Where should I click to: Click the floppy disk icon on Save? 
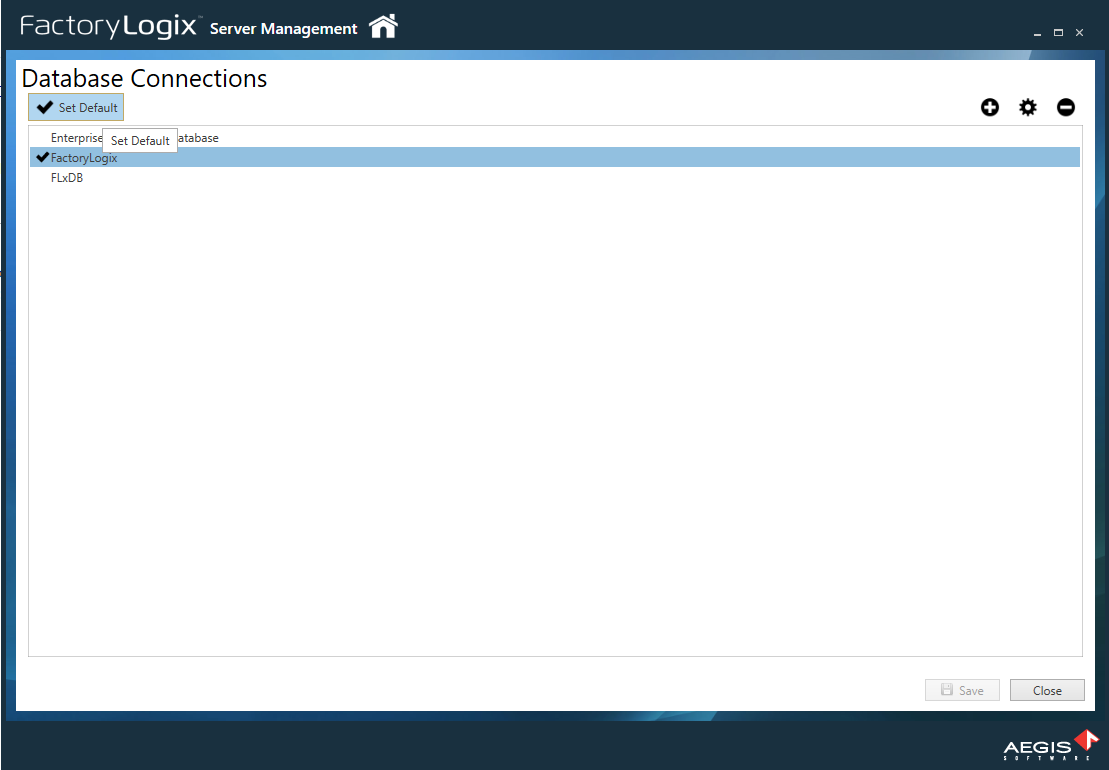click(x=946, y=690)
